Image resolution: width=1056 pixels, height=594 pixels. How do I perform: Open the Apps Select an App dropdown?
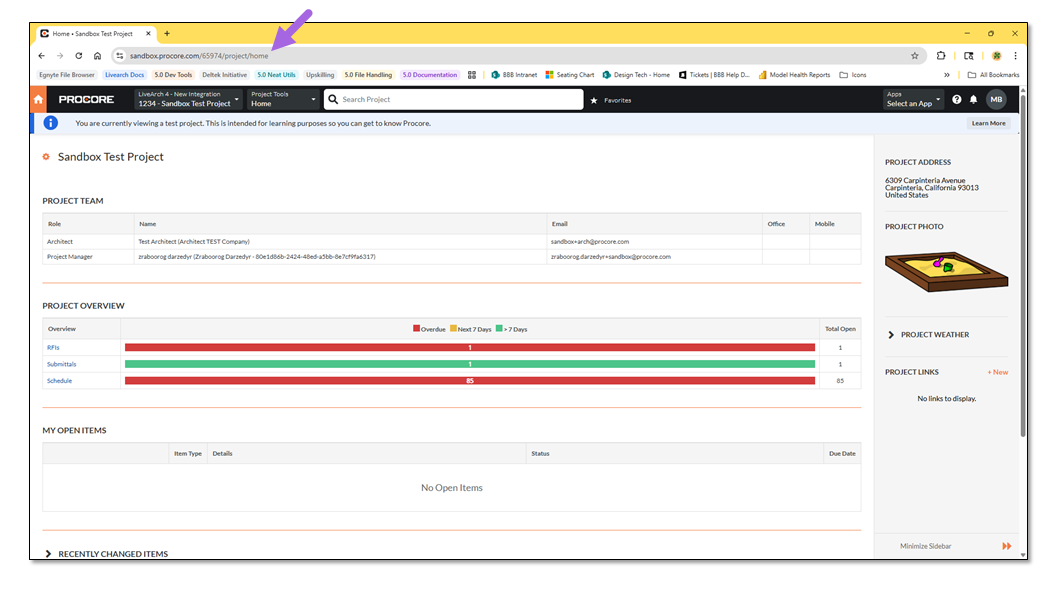pos(913,99)
